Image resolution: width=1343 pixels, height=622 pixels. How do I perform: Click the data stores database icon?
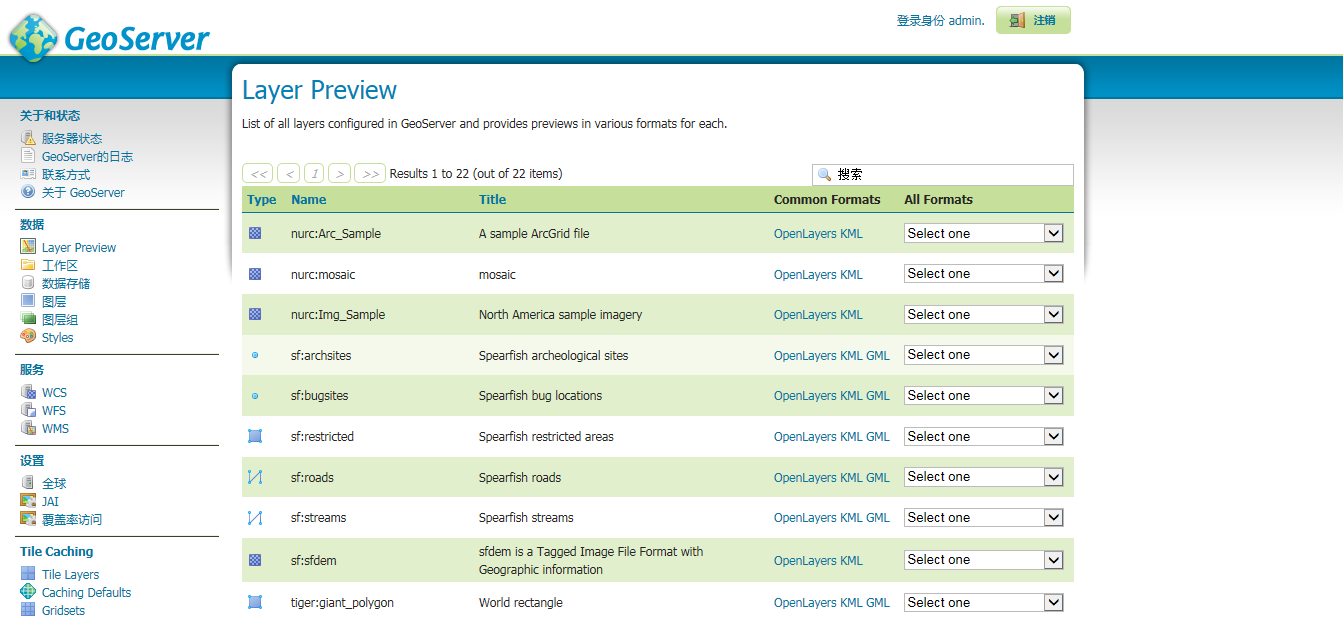click(28, 283)
